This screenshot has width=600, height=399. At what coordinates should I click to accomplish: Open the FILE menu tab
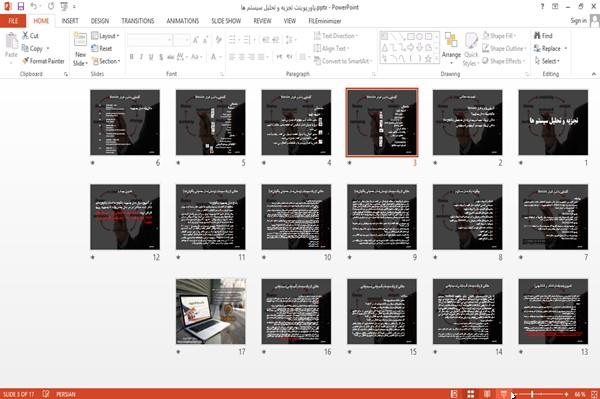click(13, 21)
